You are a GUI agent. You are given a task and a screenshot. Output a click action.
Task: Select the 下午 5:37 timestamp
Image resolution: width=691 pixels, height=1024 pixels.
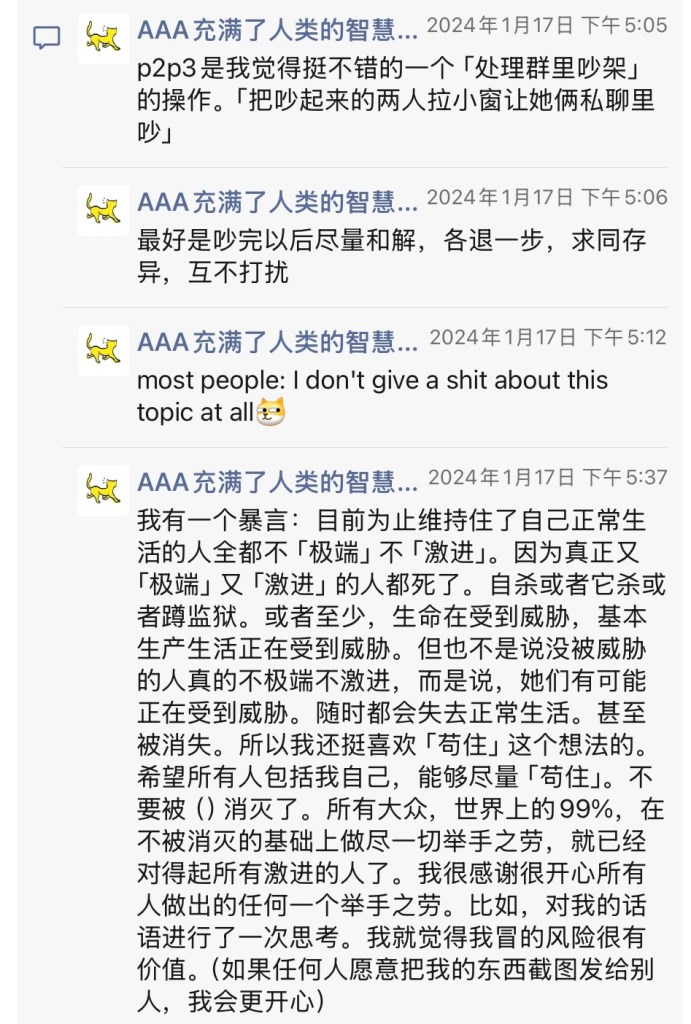[x=546, y=477]
